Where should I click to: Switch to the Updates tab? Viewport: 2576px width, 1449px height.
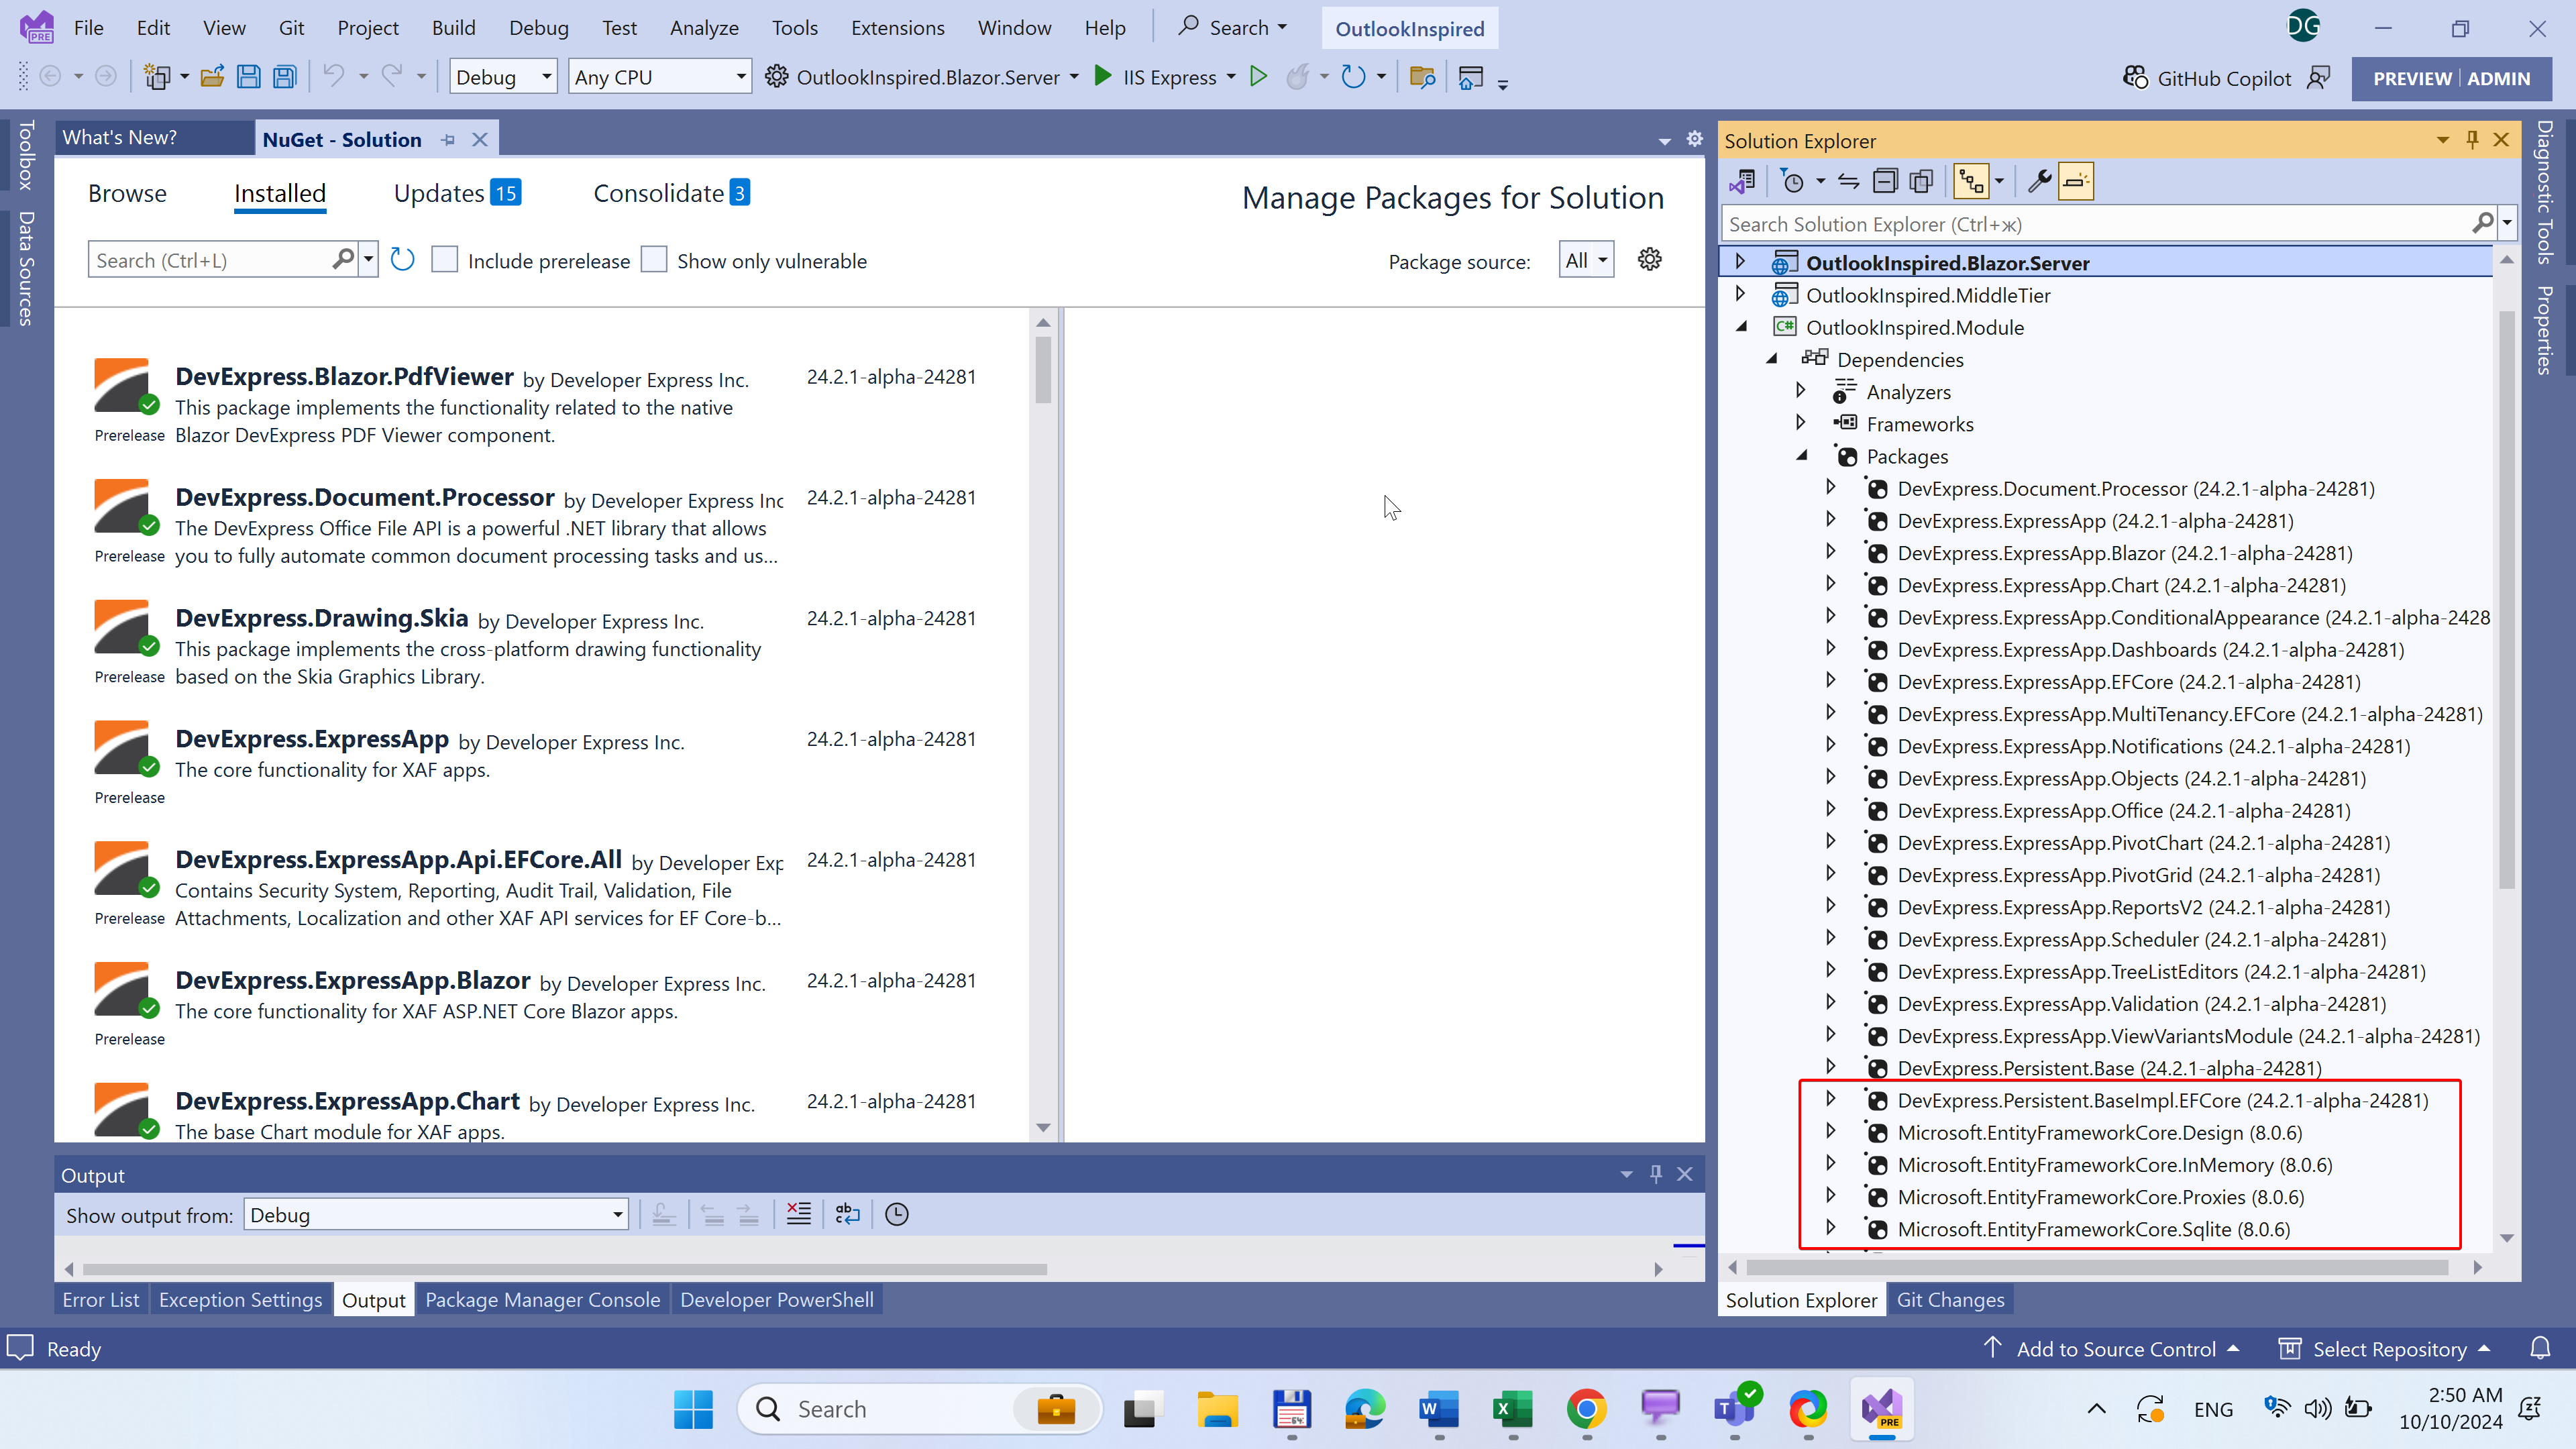[457, 193]
